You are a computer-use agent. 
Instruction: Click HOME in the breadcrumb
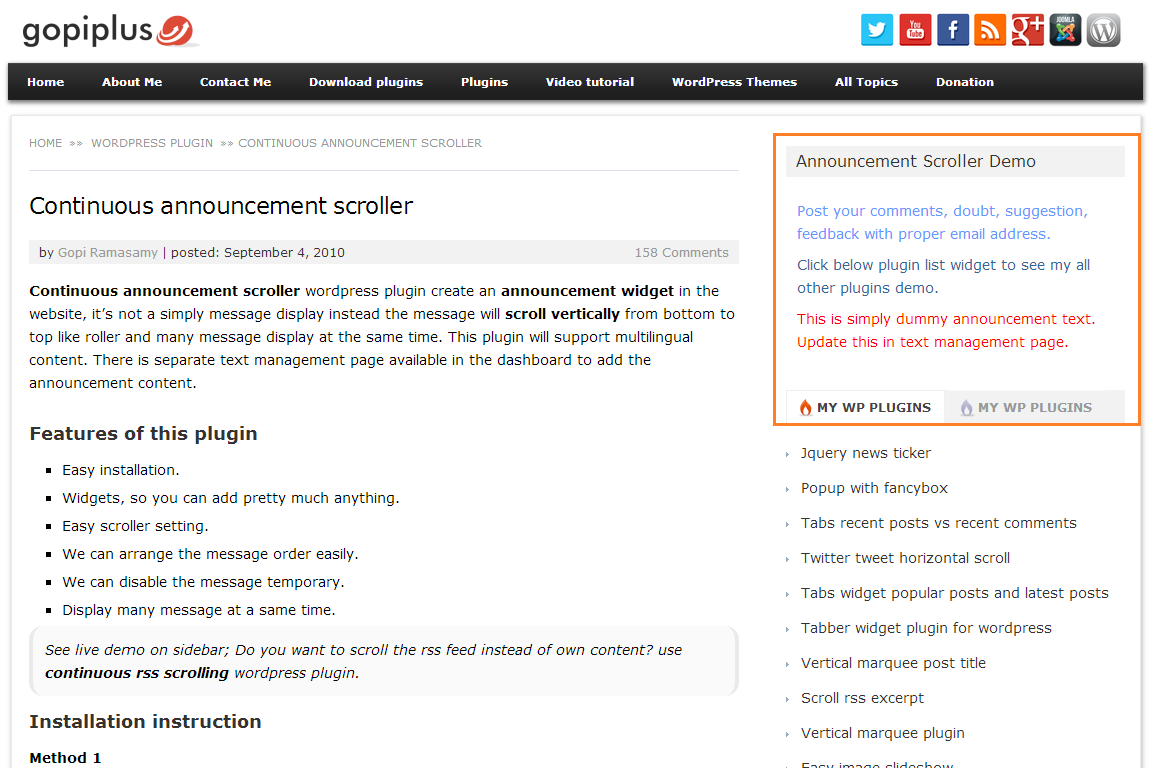(x=46, y=143)
